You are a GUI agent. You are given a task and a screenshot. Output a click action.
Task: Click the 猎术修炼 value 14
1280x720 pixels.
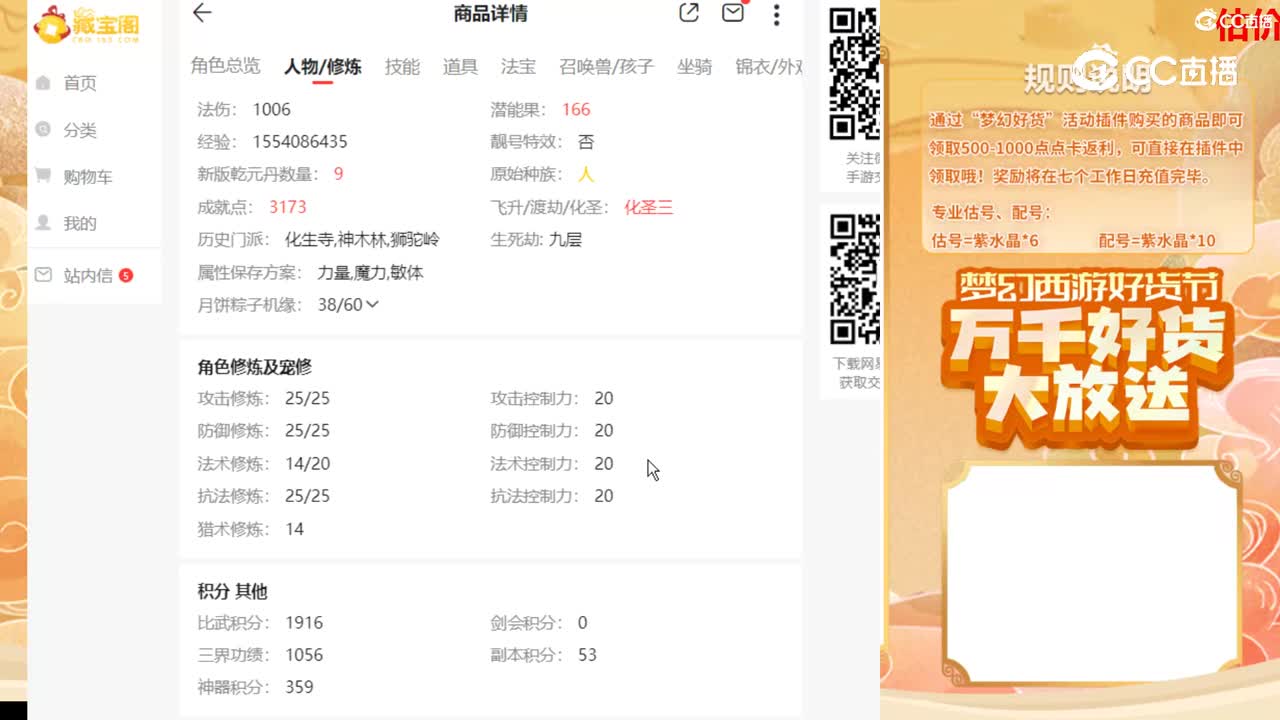[294, 529]
